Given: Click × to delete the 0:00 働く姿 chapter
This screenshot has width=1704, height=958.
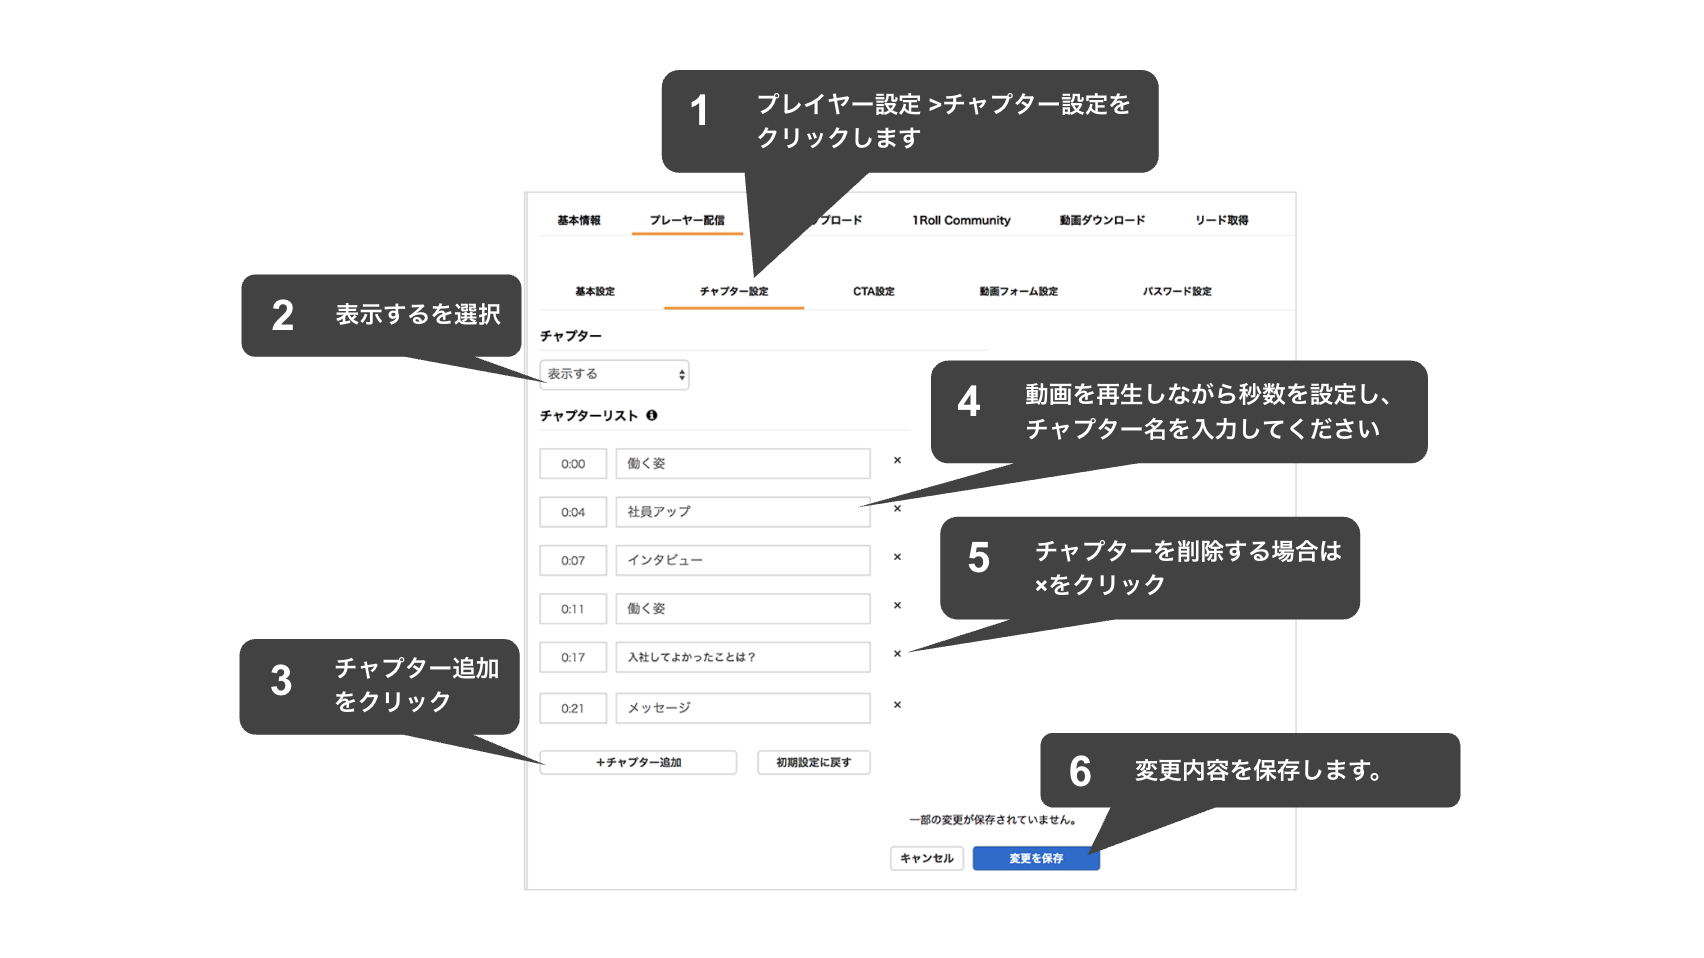Looking at the screenshot, I should pyautogui.click(x=898, y=461).
